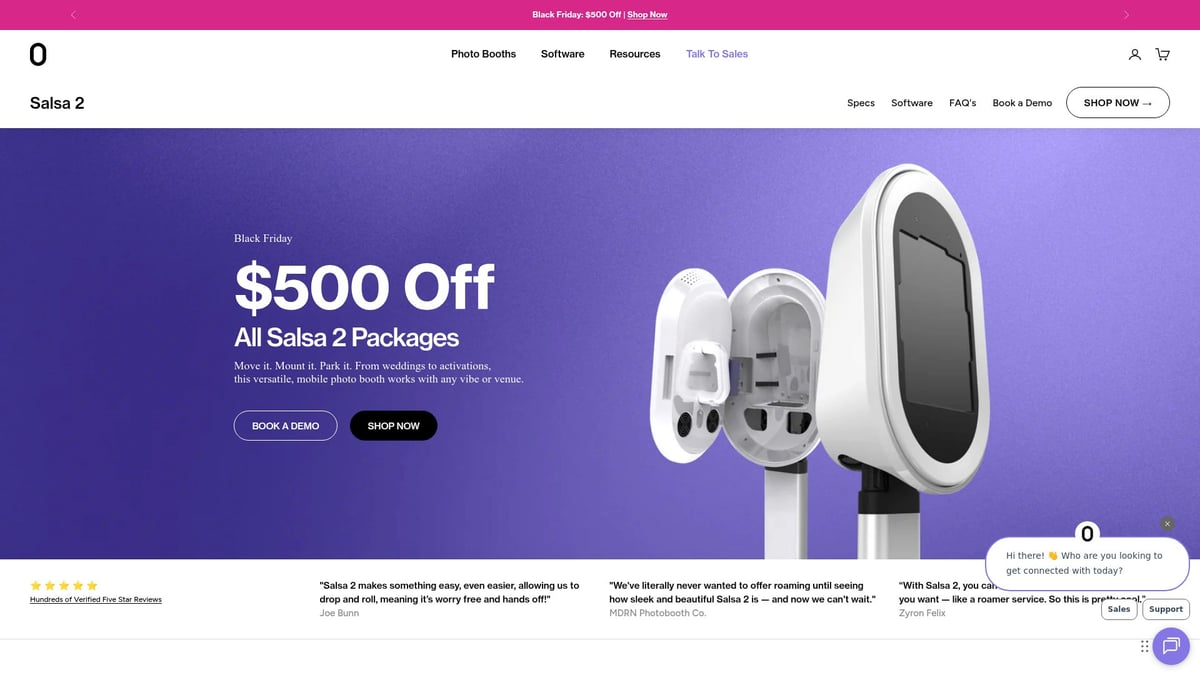This screenshot has height=675, width=1200.
Task: Expand the Photo Booths menu
Action: pyautogui.click(x=483, y=54)
